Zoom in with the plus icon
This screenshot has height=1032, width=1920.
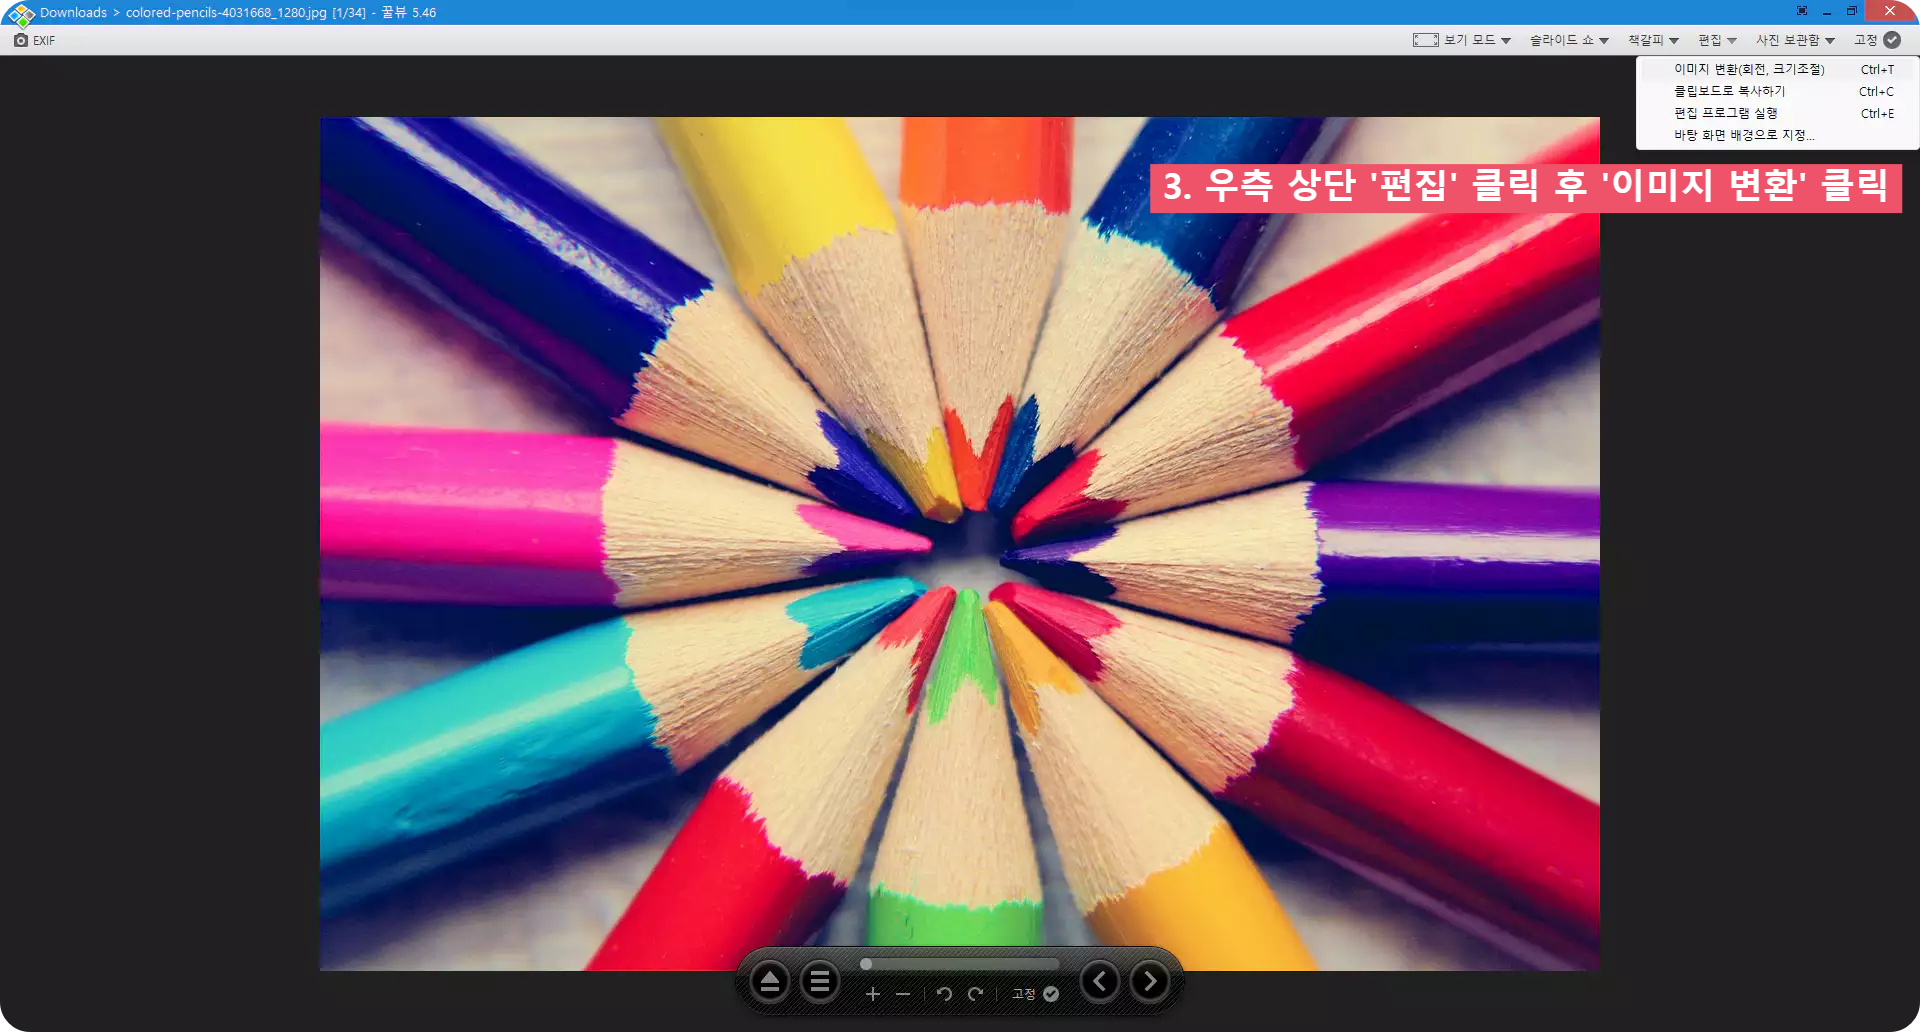pos(873,994)
